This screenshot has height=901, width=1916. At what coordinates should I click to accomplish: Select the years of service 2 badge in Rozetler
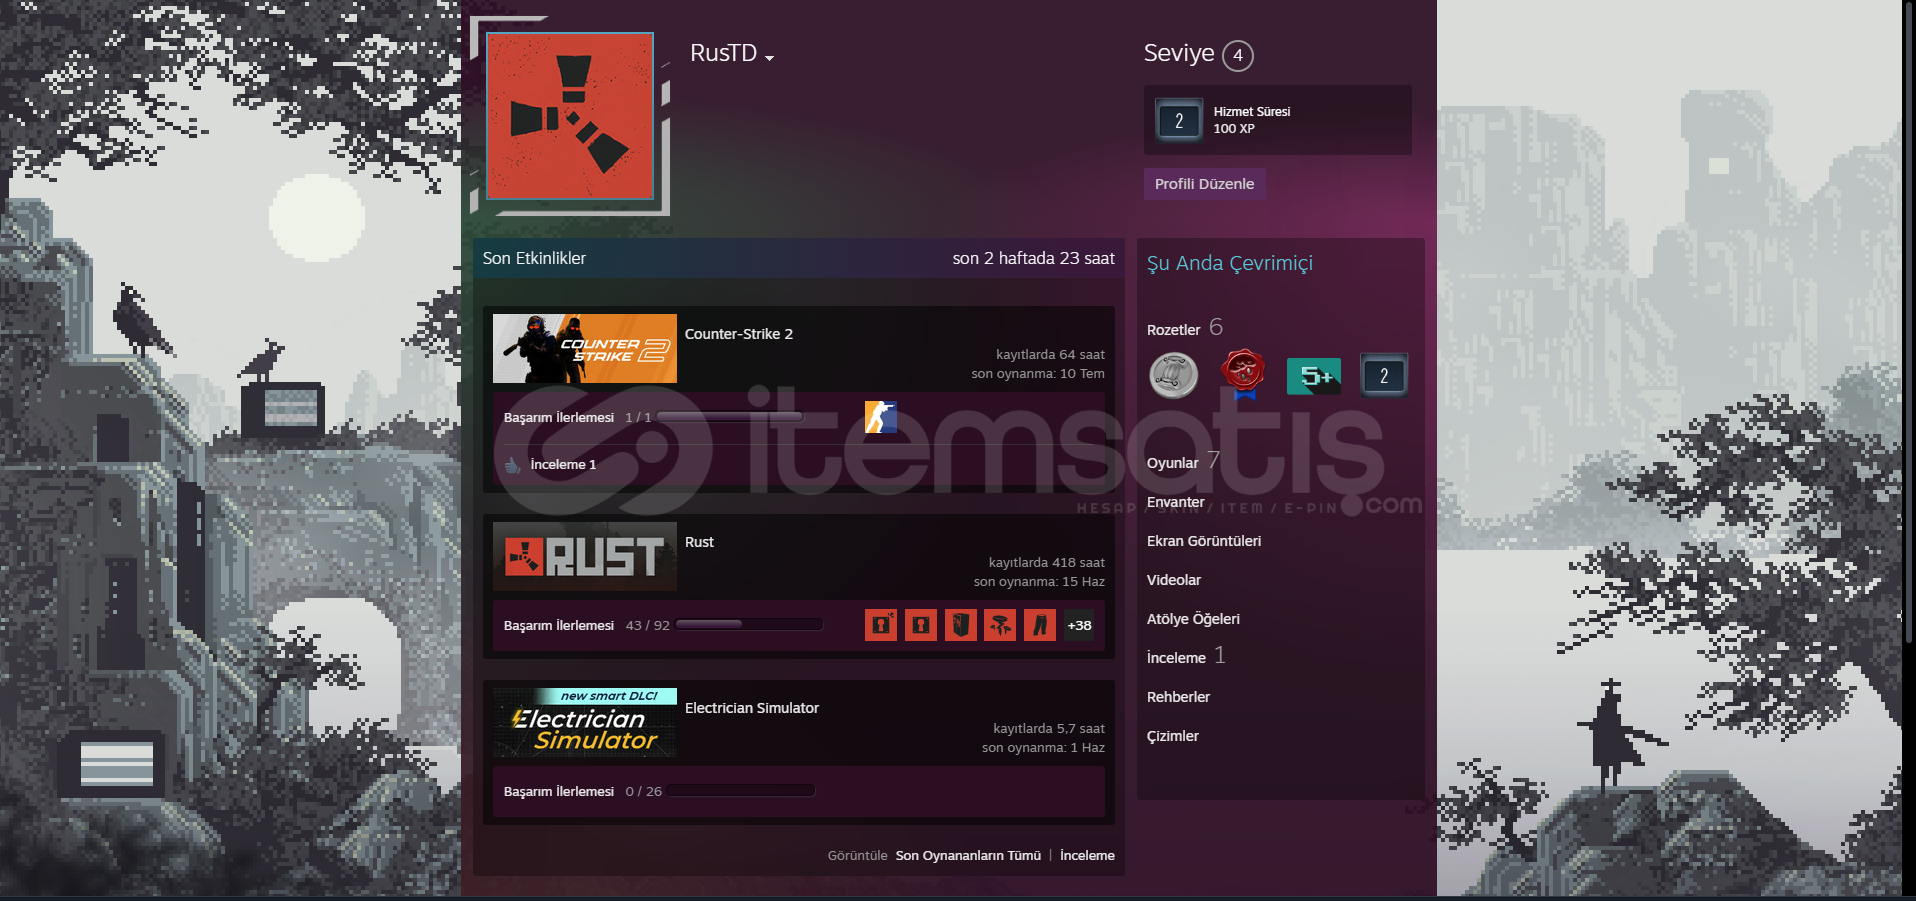point(1384,376)
